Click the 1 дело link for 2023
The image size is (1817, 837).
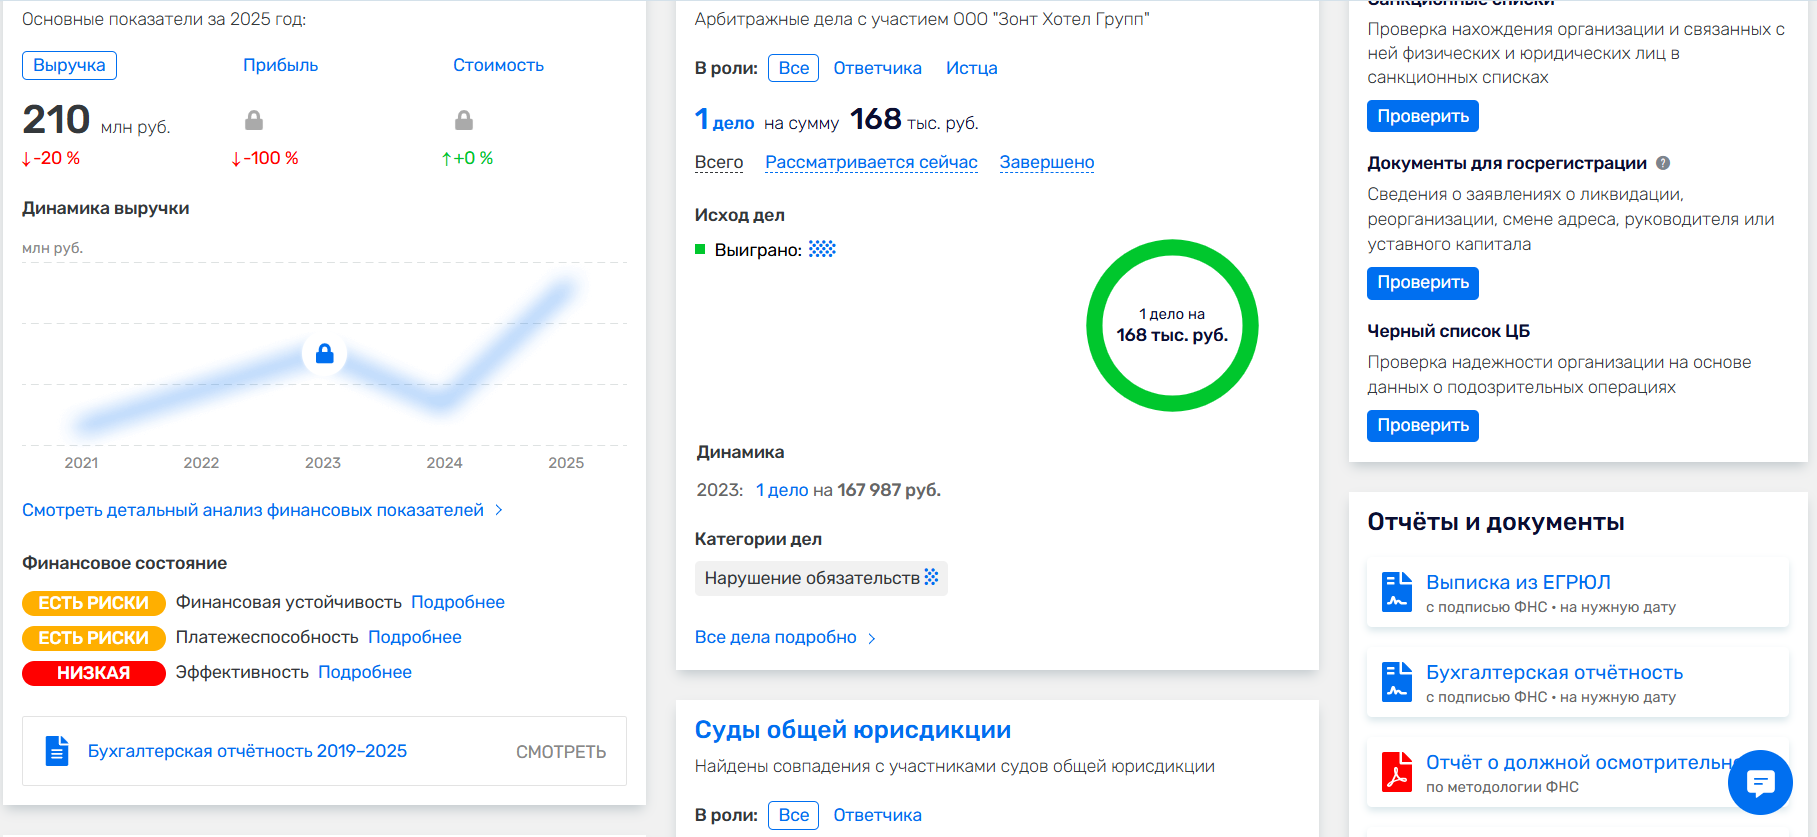pos(782,490)
